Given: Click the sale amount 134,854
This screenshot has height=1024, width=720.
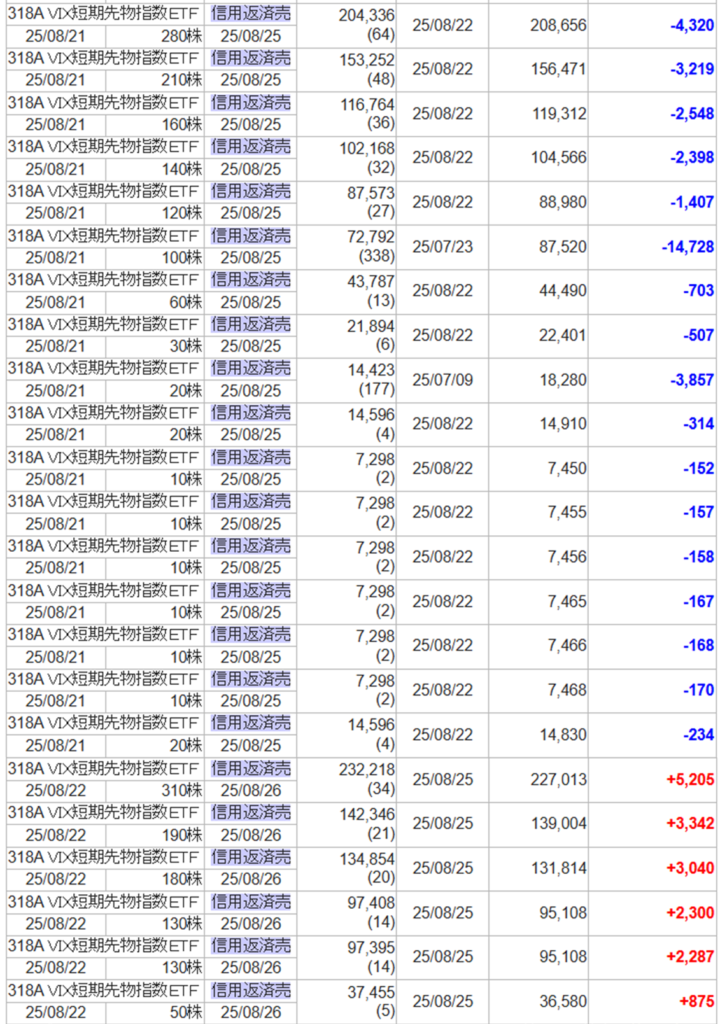Looking at the screenshot, I should tap(367, 858).
